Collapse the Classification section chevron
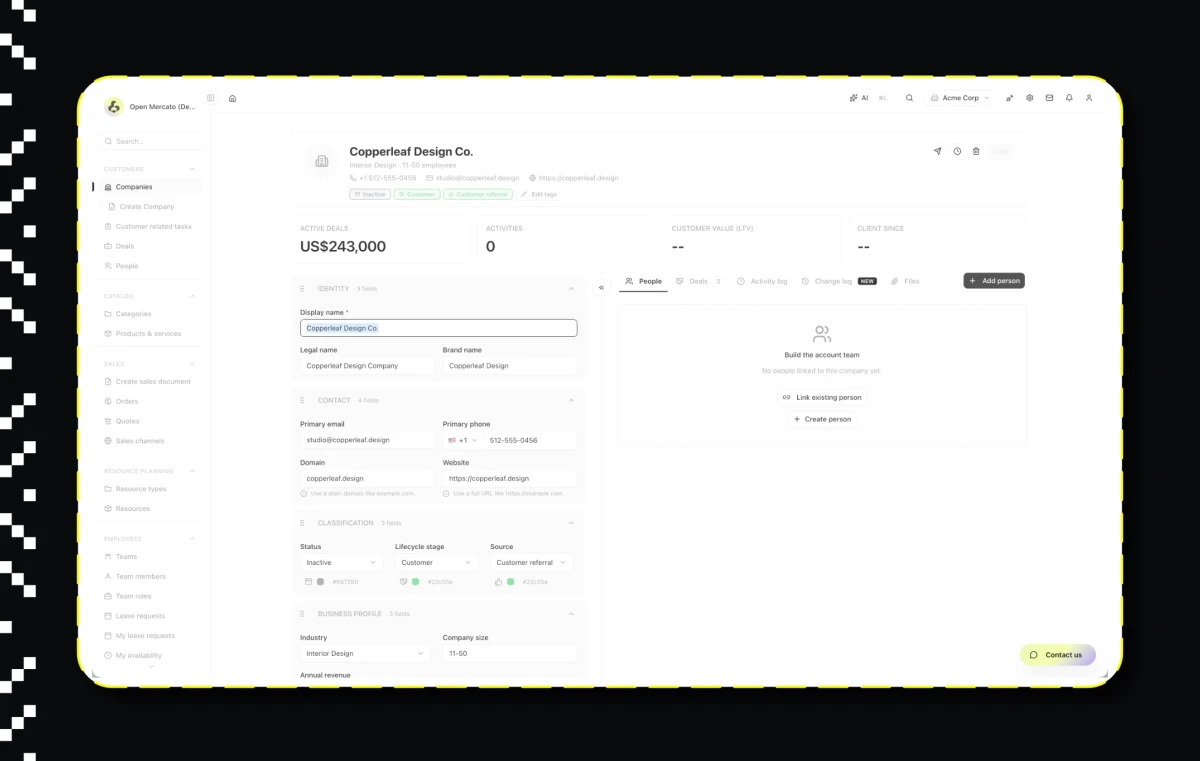Image resolution: width=1200 pixels, height=761 pixels. click(571, 523)
